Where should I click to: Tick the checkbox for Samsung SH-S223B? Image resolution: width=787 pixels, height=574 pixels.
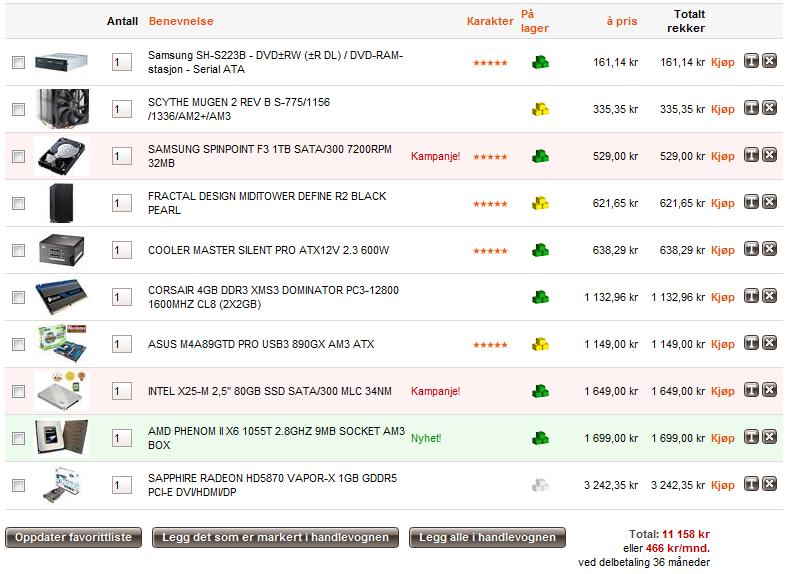point(19,62)
